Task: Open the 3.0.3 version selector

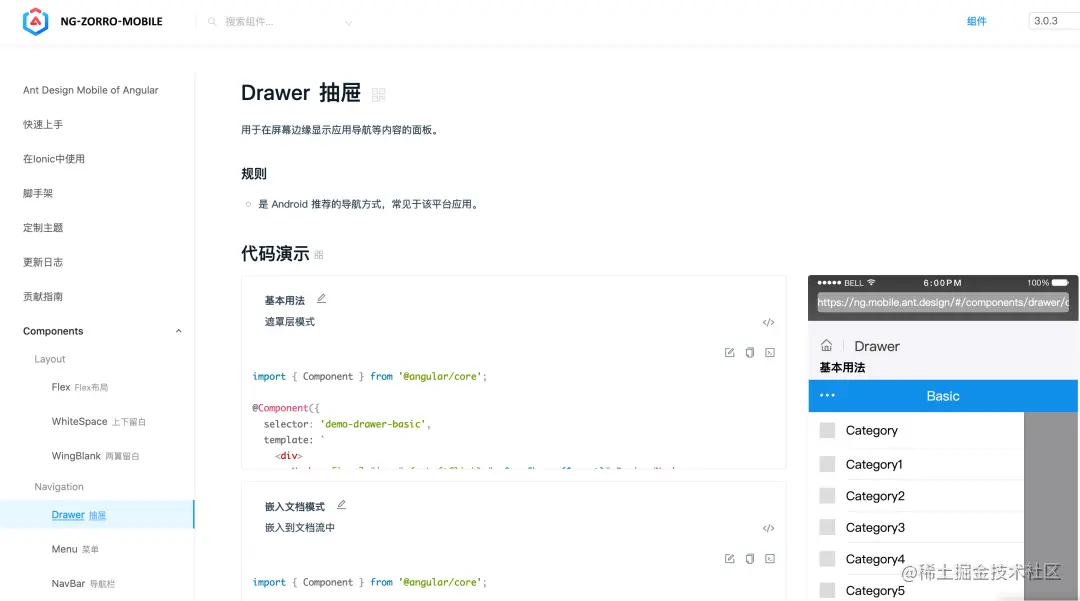Action: pos(1055,21)
